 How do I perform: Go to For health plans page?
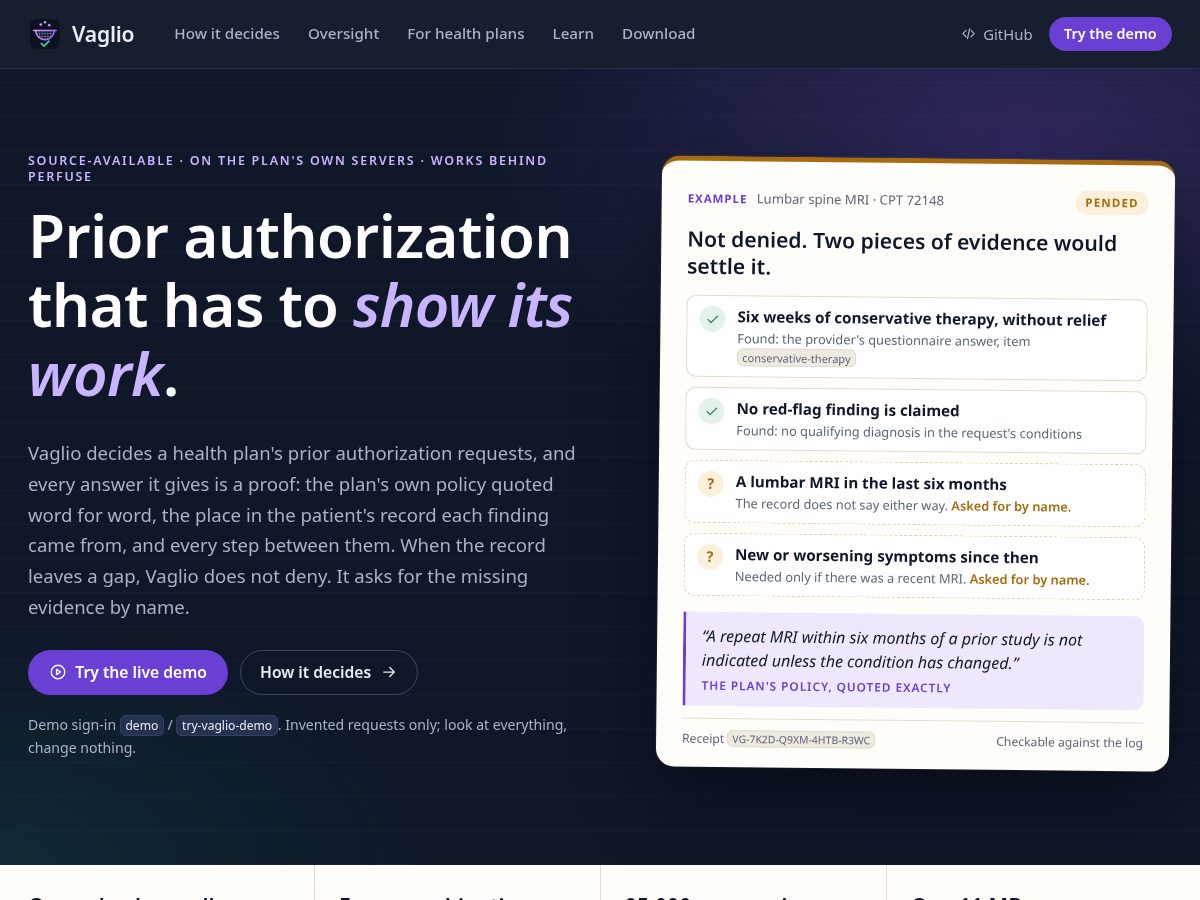coord(466,34)
